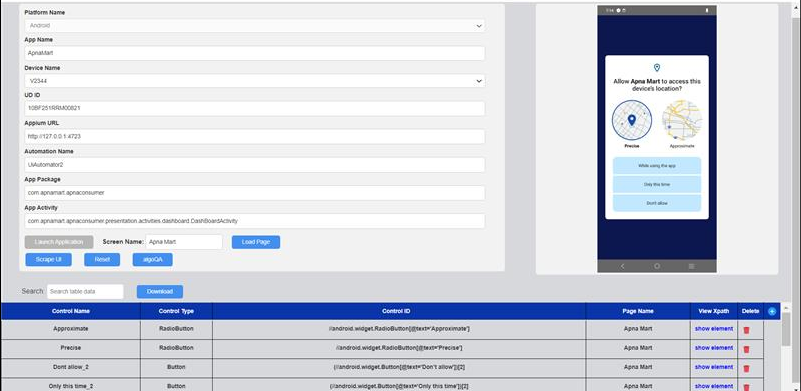Add a new row with plus icon

[772, 311]
